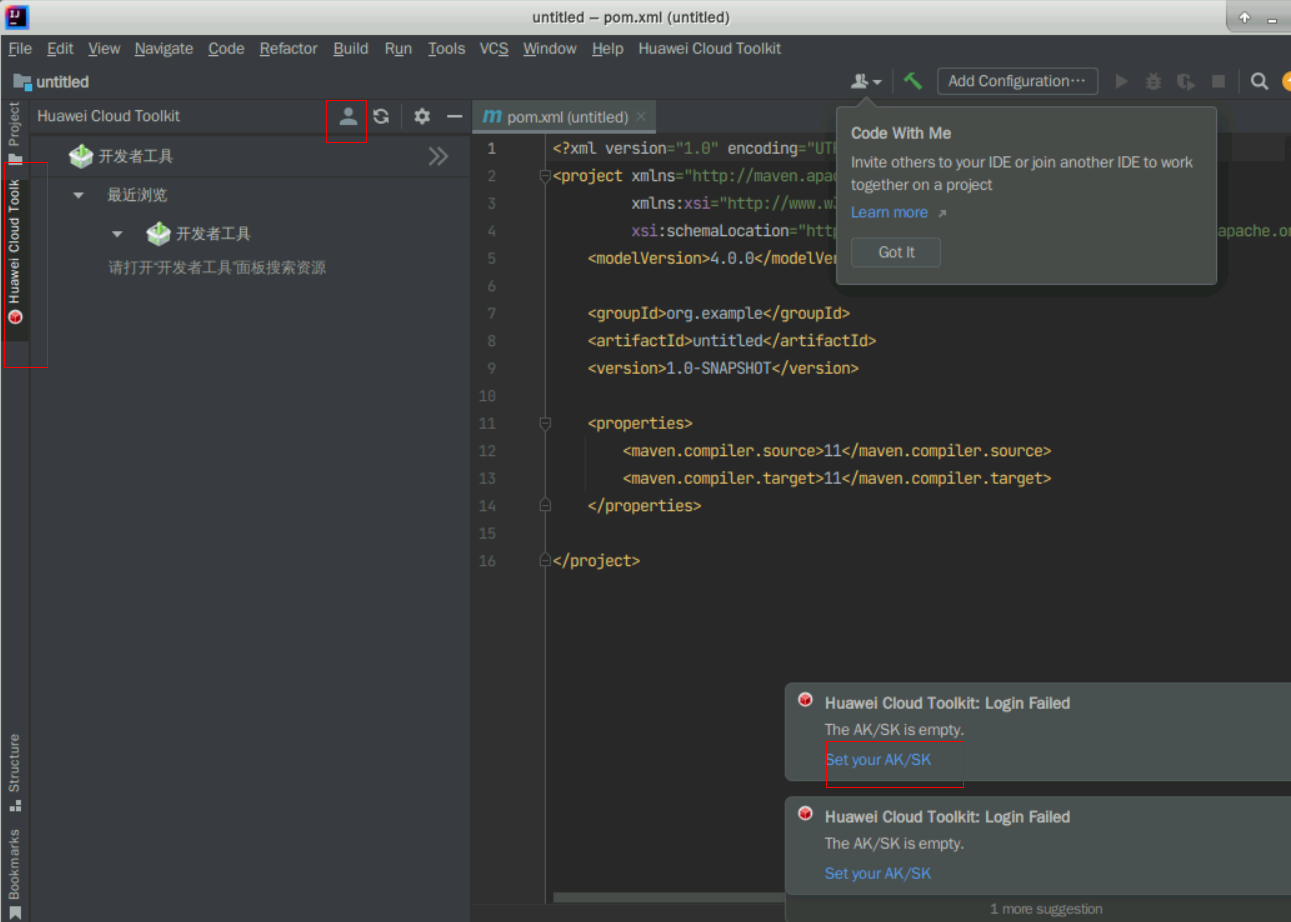The image size is (1291, 922).
Task: Open the Huawei Cloud Toolkit menu
Action: tap(709, 48)
